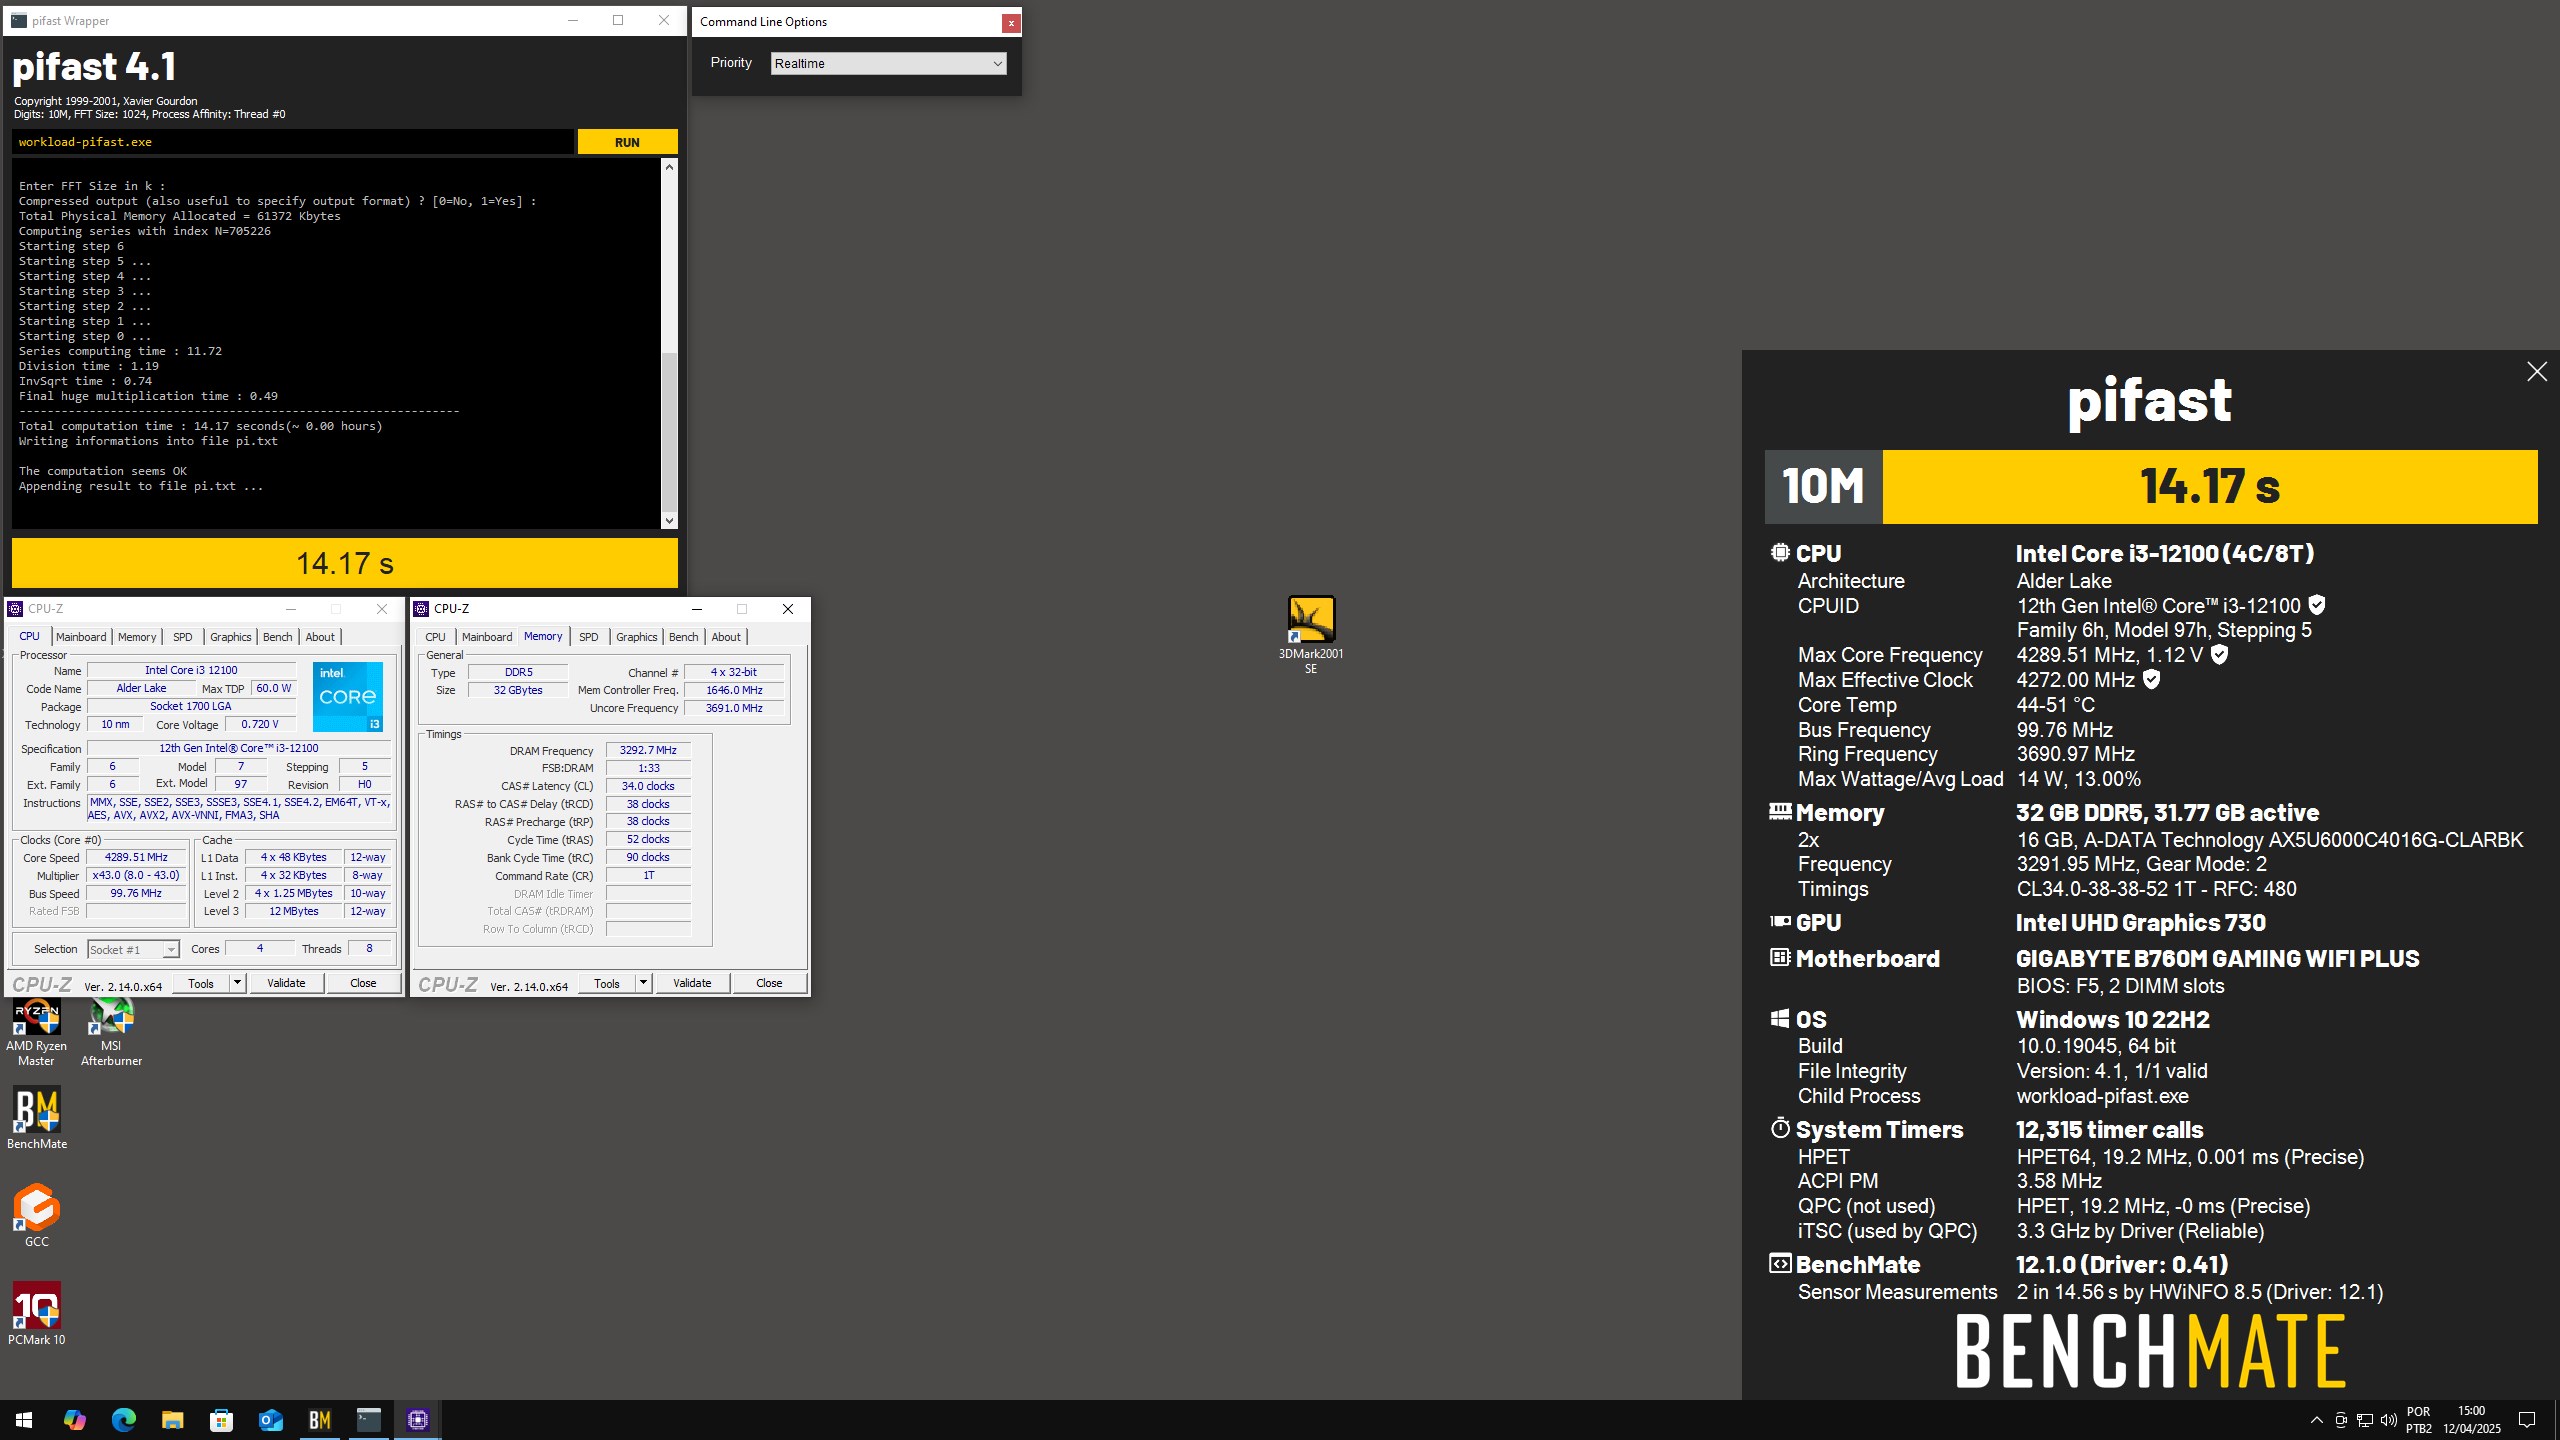Open Outlook from taskbar
Screen dimensions: 2560x1440
[270, 1420]
